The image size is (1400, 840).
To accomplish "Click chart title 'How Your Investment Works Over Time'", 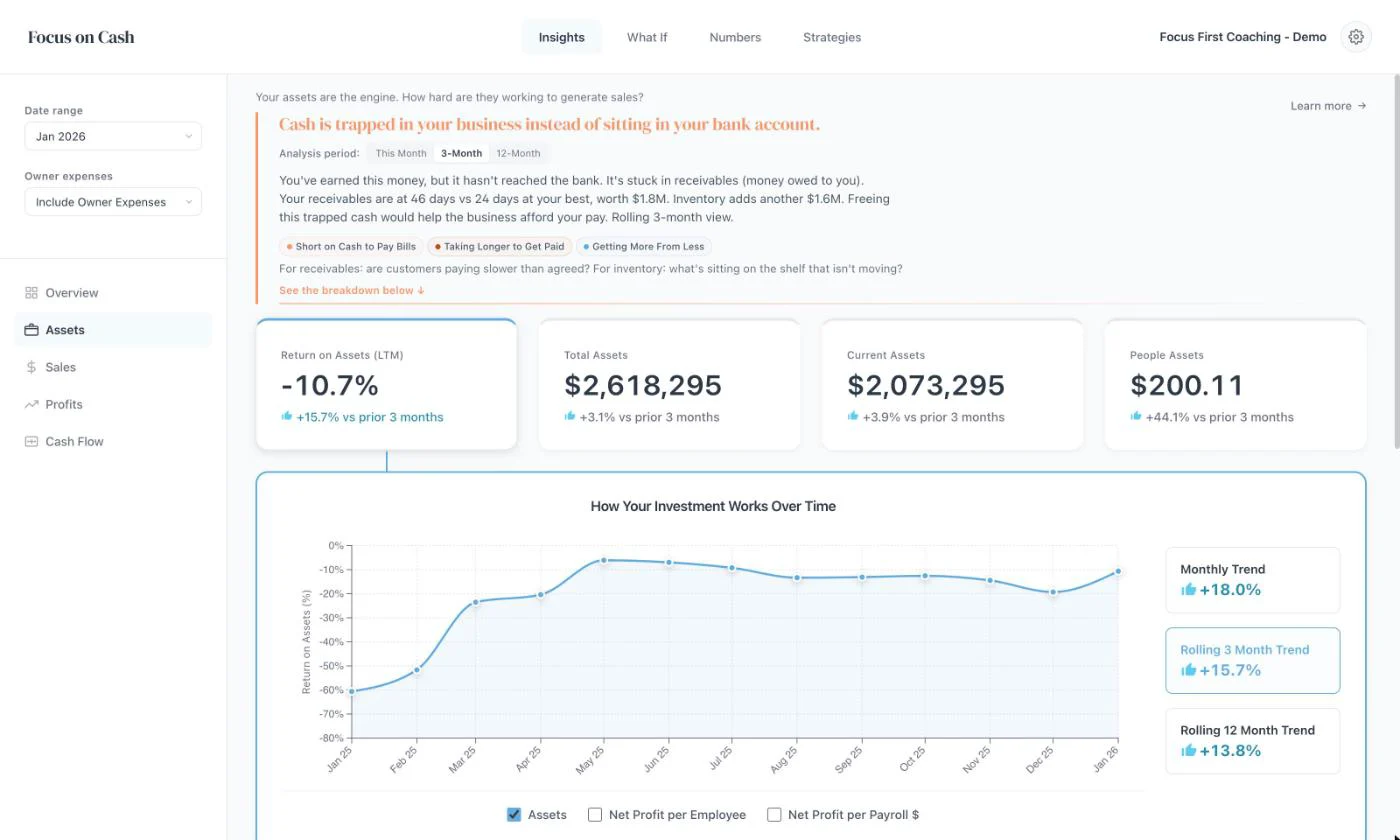I will (x=713, y=506).
